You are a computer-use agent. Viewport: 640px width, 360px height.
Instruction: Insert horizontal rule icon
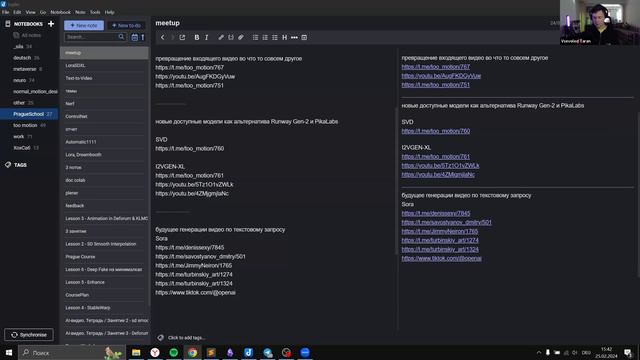(294, 37)
